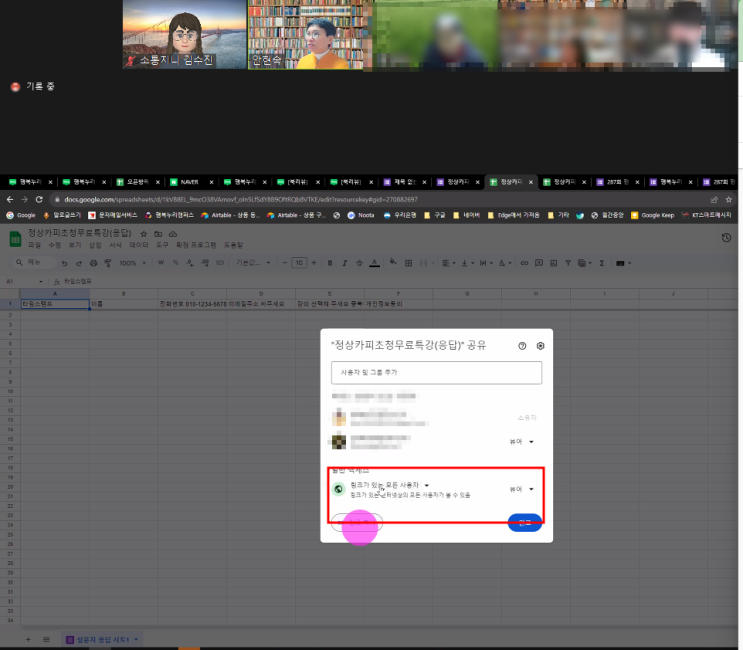Image resolution: width=743 pixels, height=650 pixels.
Task: Select column C header
Action: pos(192,294)
